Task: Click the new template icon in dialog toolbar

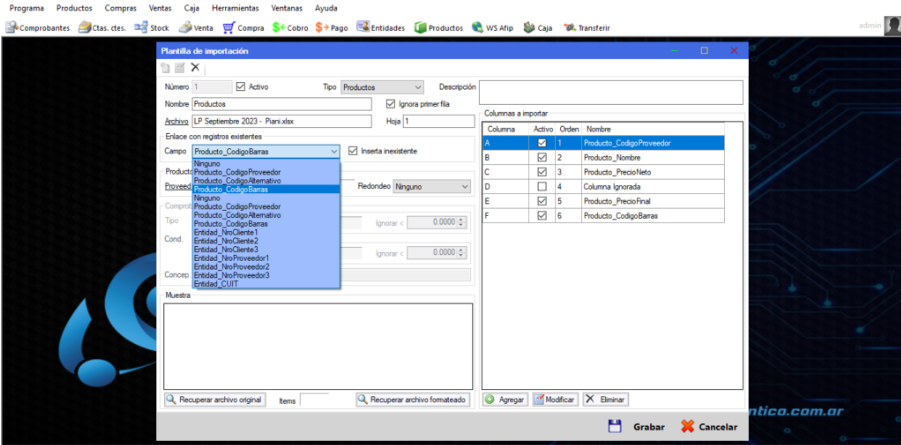Action: (165, 68)
